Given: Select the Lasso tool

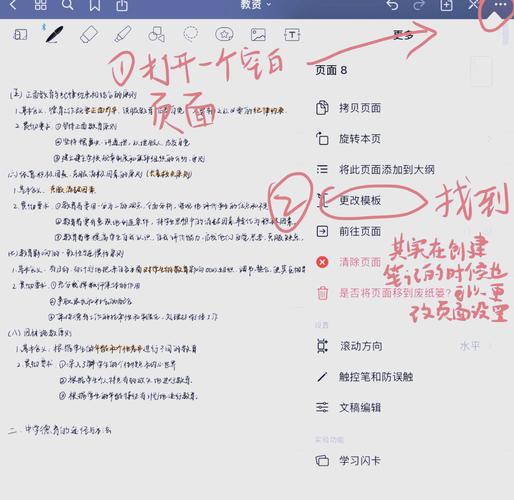Looking at the screenshot, I should click(191, 34).
